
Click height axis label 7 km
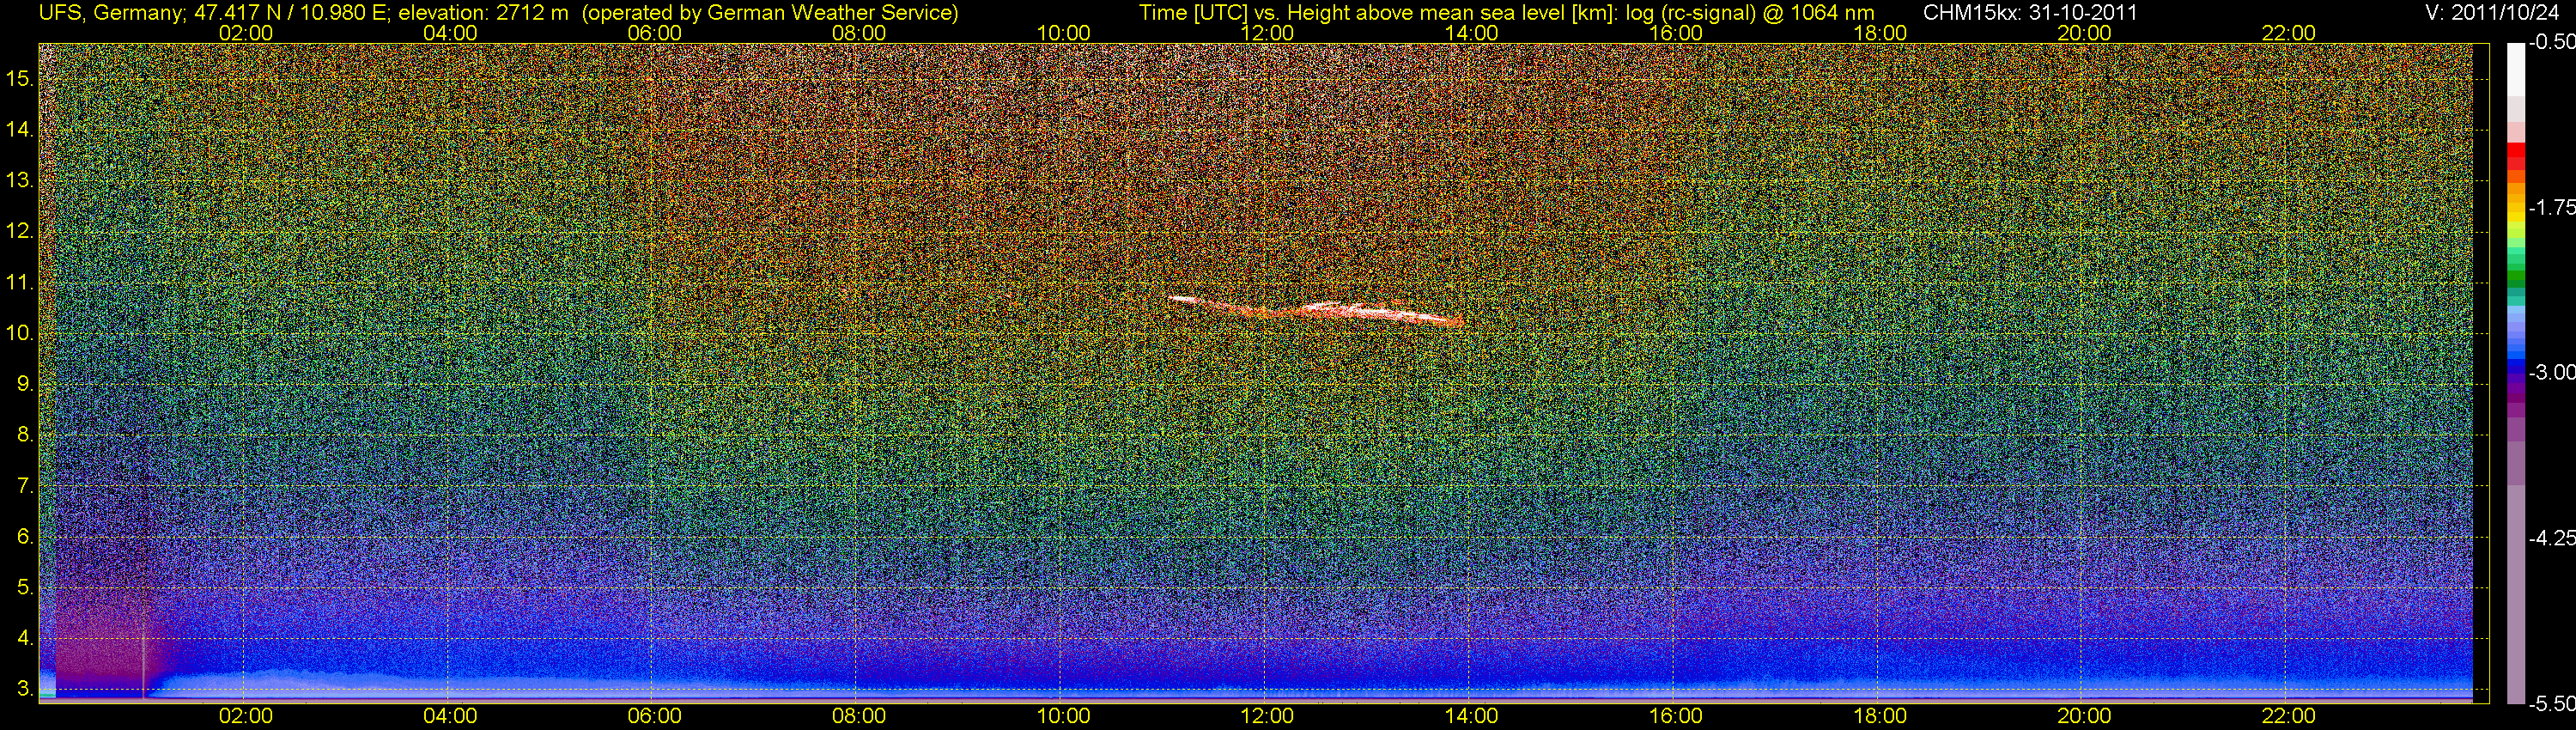pos(25,486)
